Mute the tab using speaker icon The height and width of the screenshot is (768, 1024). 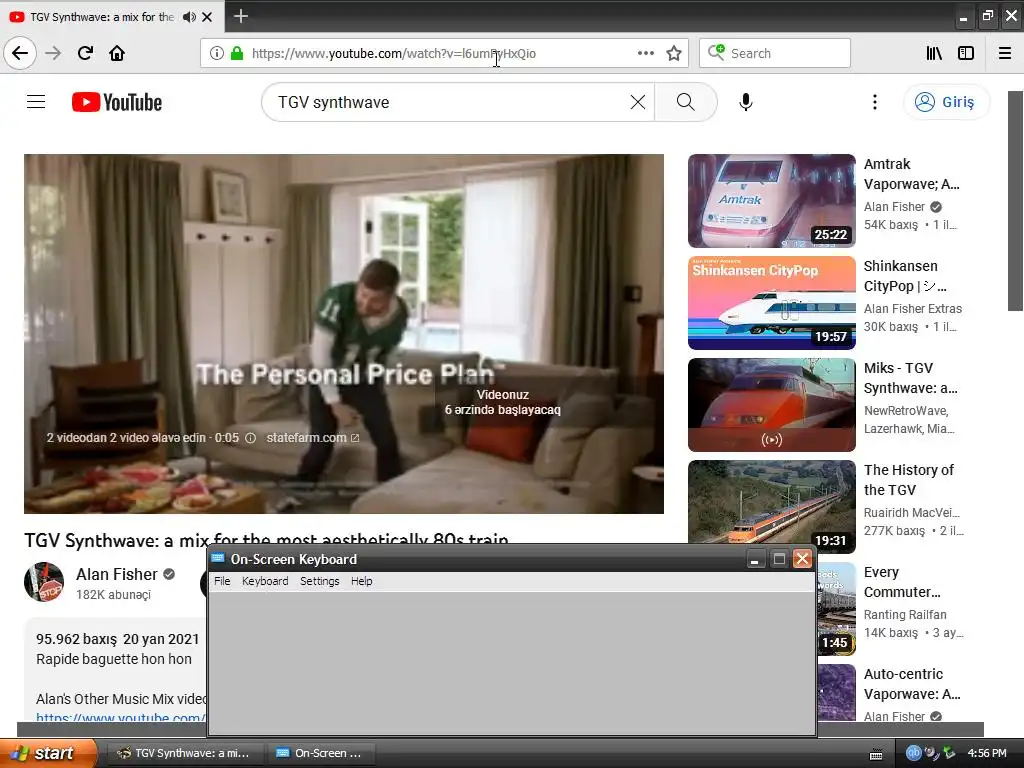189,17
